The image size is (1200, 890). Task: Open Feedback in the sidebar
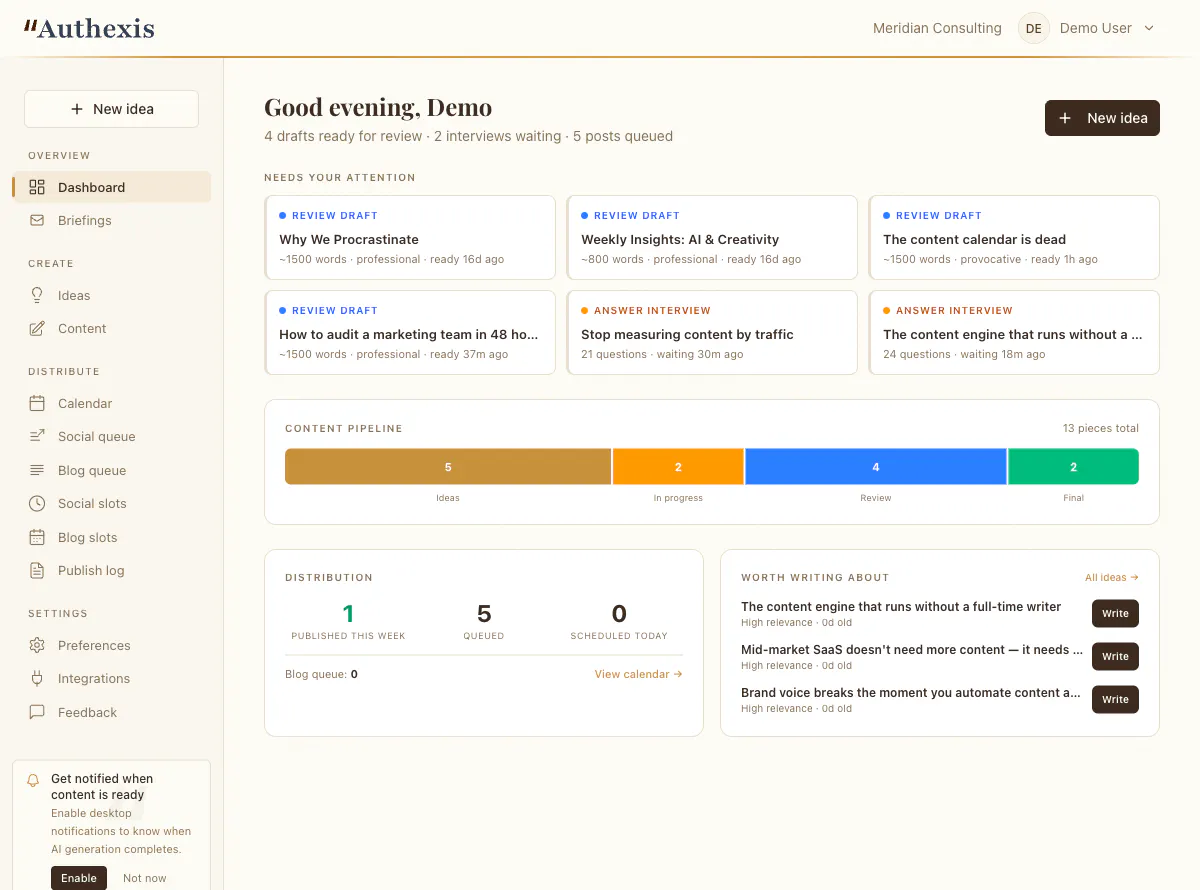click(112, 712)
